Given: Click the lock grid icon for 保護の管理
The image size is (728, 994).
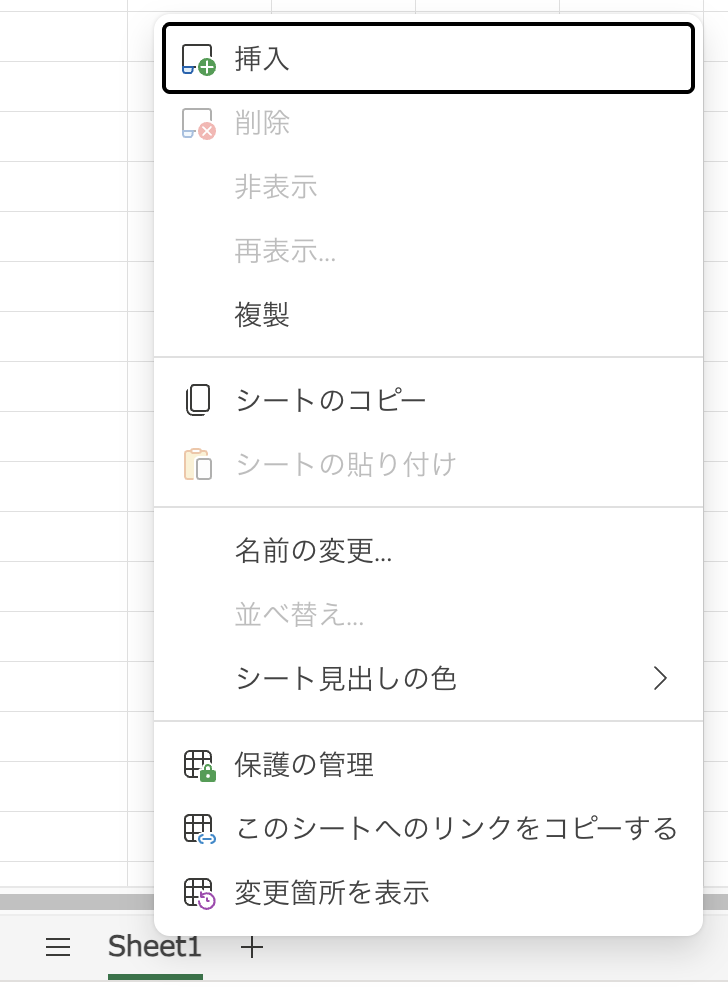Looking at the screenshot, I should point(199,765).
